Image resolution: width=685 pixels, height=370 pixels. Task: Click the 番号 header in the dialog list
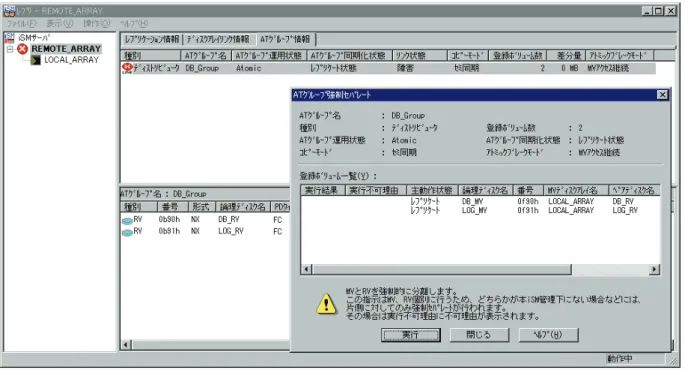coord(527,190)
